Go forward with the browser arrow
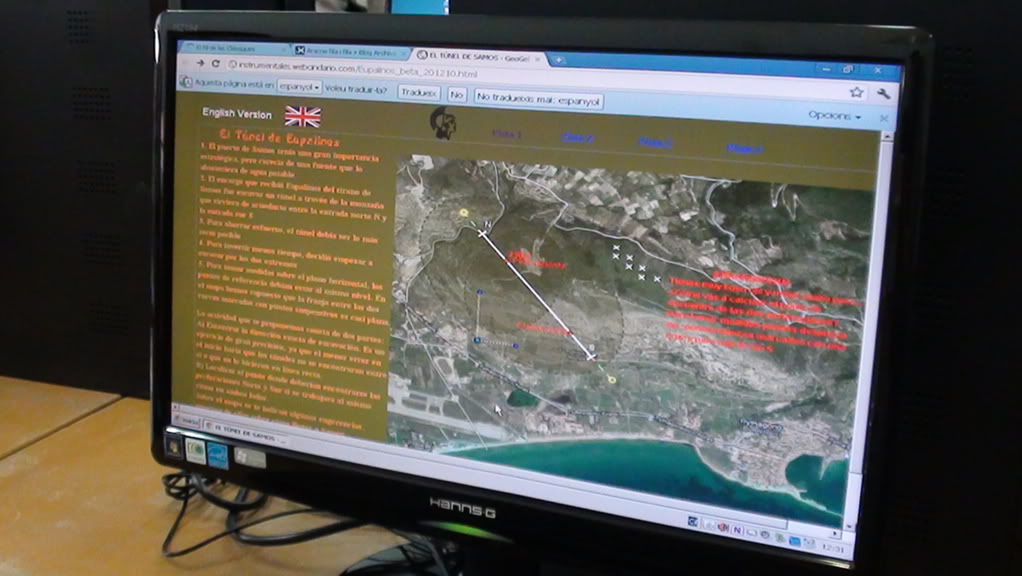The image size is (1022, 576). click(199, 63)
